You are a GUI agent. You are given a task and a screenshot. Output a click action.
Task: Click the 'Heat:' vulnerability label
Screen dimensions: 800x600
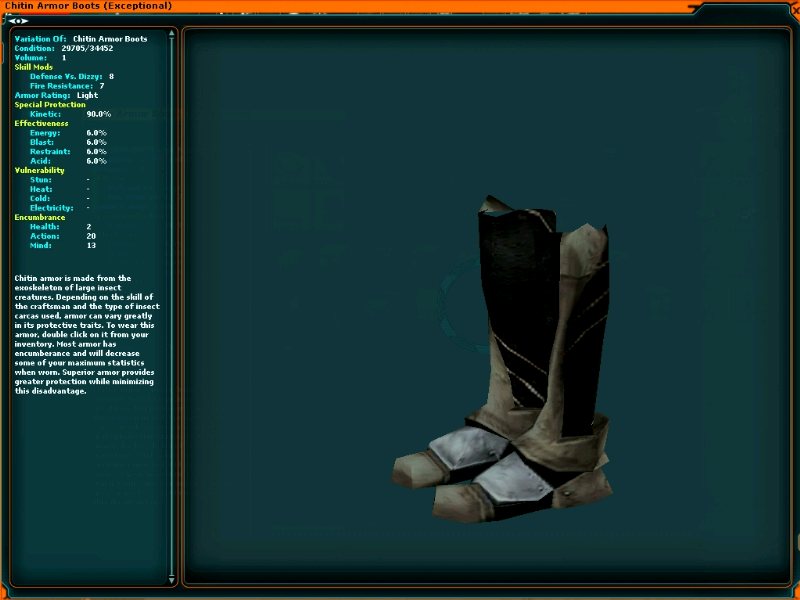tap(40, 189)
